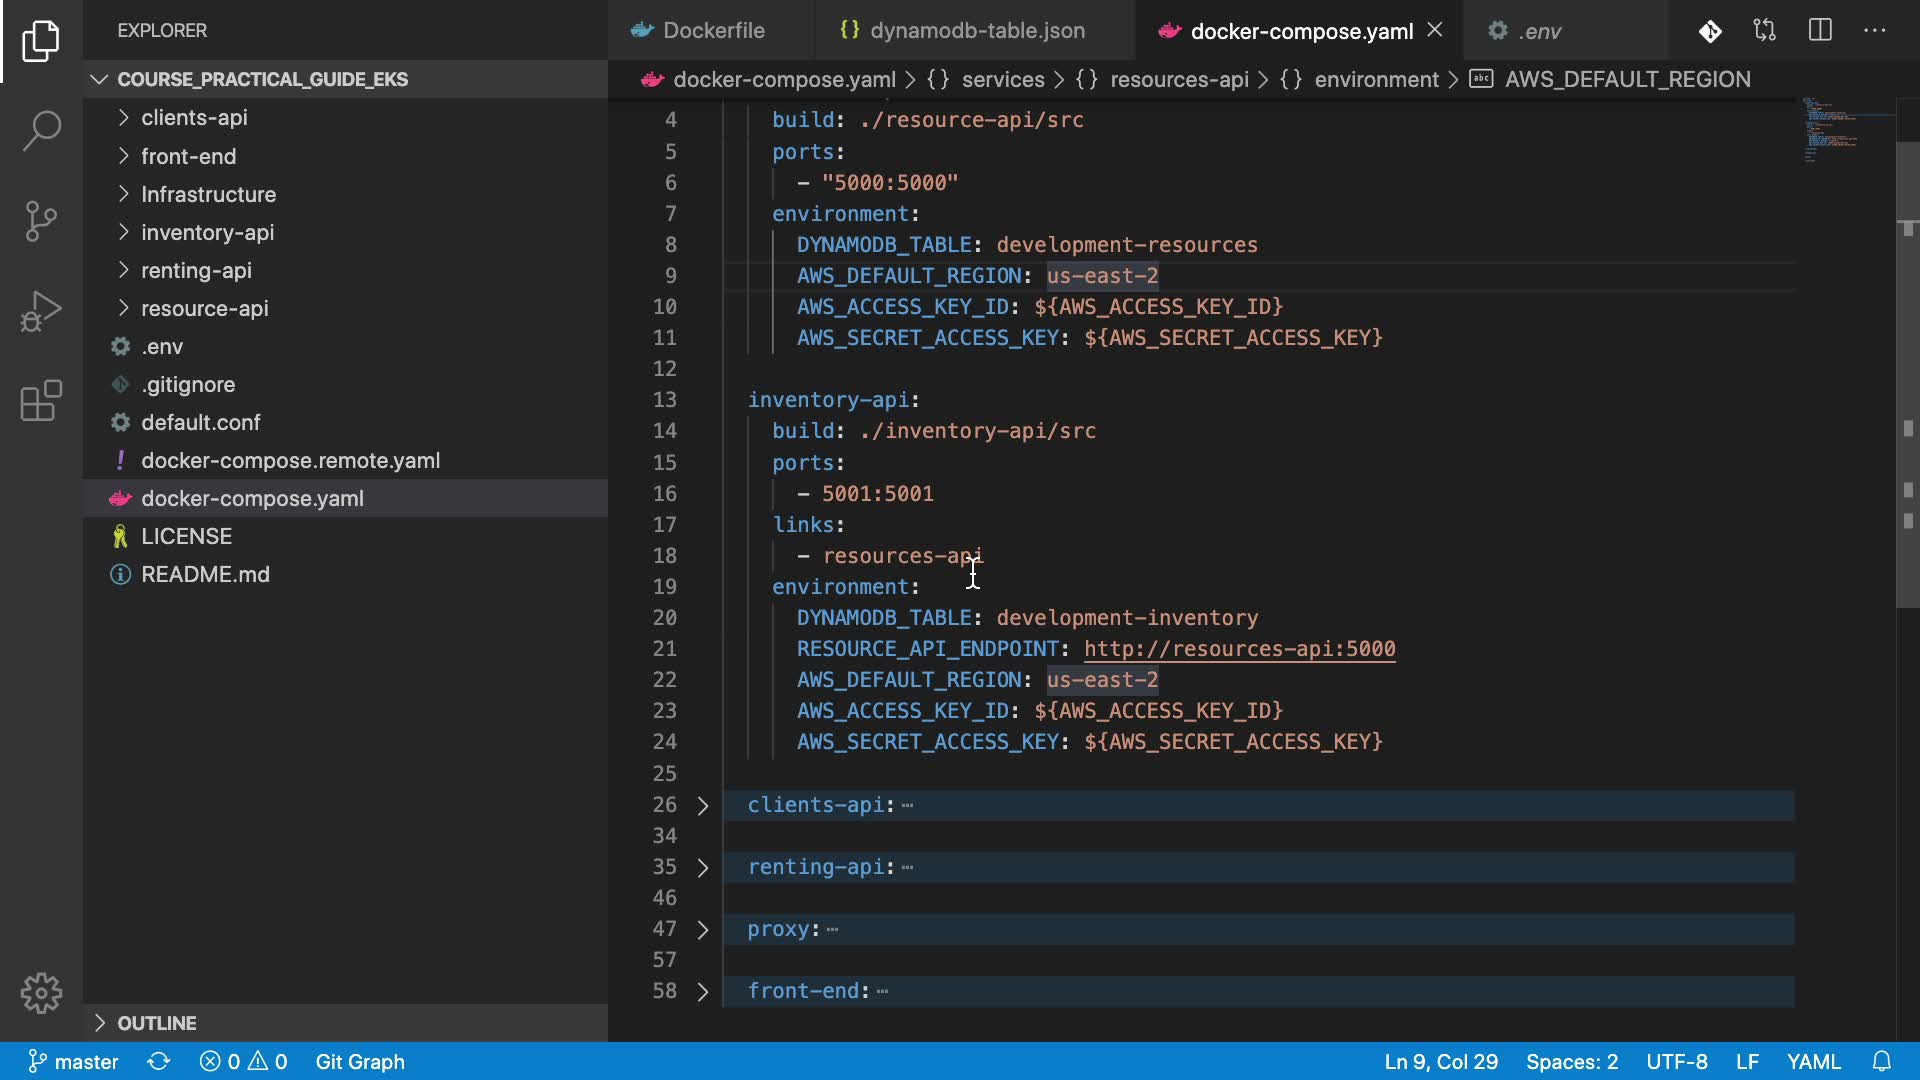Screen dimensions: 1920x1080
Task: Click the notifications bell in status bar
Action: pos(1882,1061)
